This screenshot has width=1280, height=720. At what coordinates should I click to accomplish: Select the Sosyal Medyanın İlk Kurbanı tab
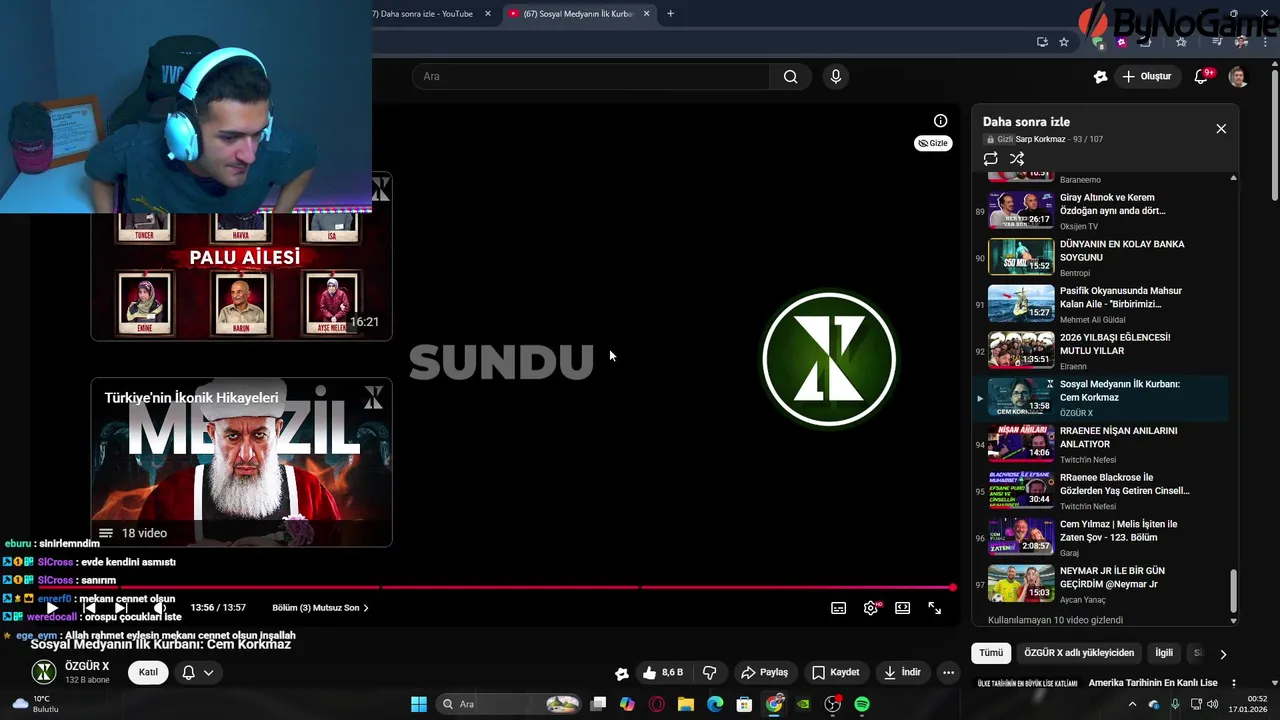(580, 14)
